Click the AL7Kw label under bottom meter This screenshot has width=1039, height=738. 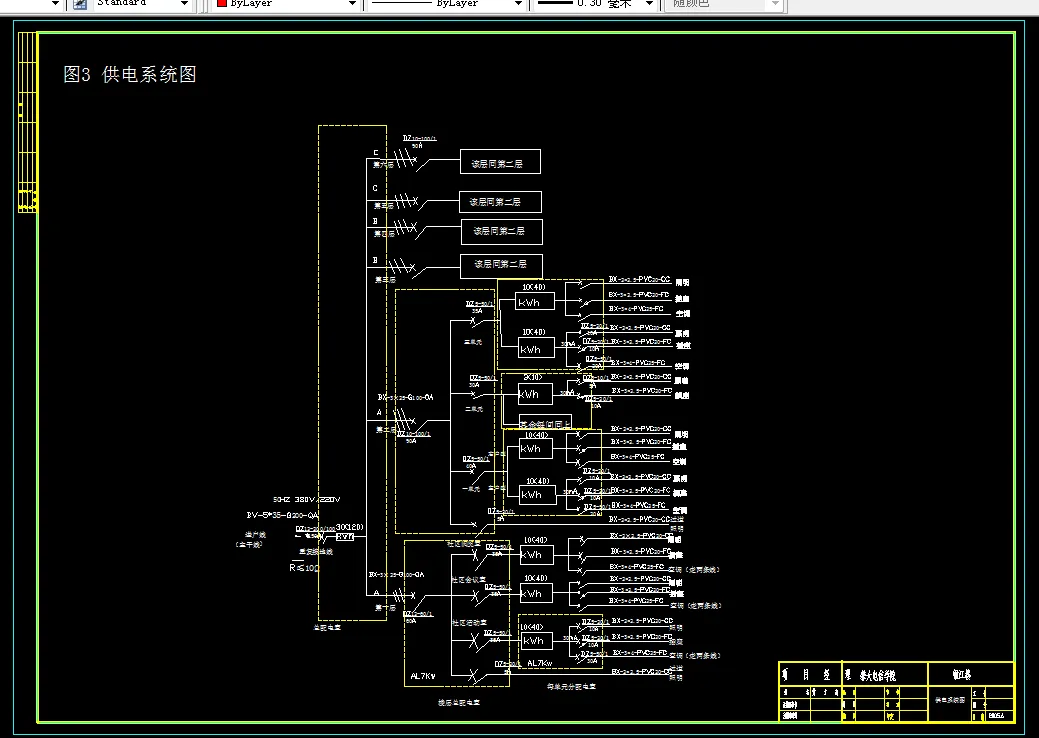click(540, 663)
